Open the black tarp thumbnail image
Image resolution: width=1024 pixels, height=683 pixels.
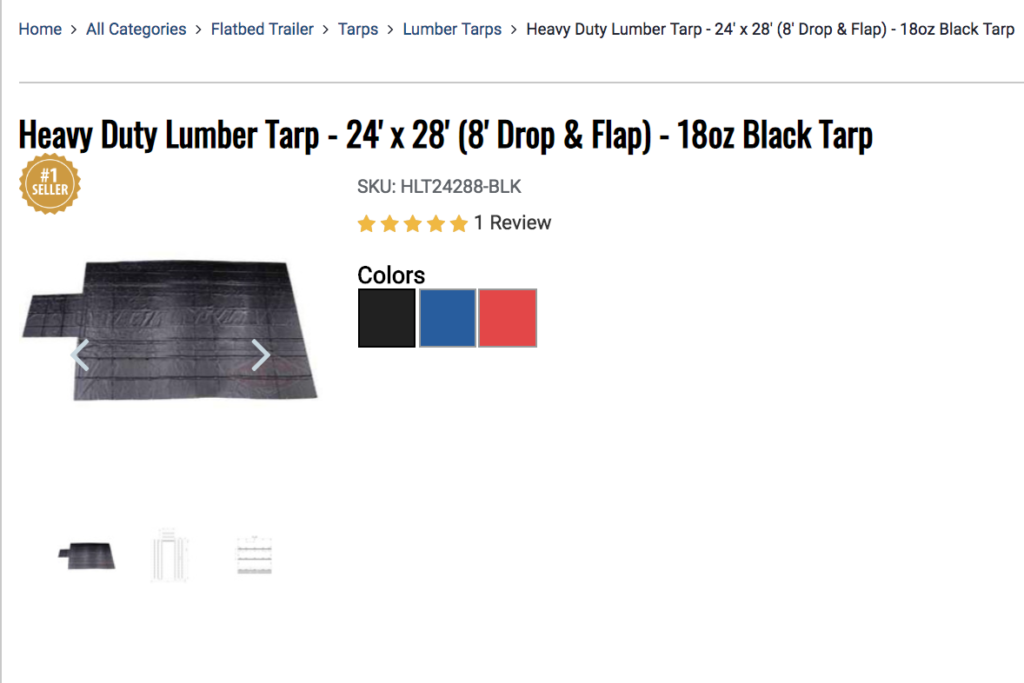[87, 555]
